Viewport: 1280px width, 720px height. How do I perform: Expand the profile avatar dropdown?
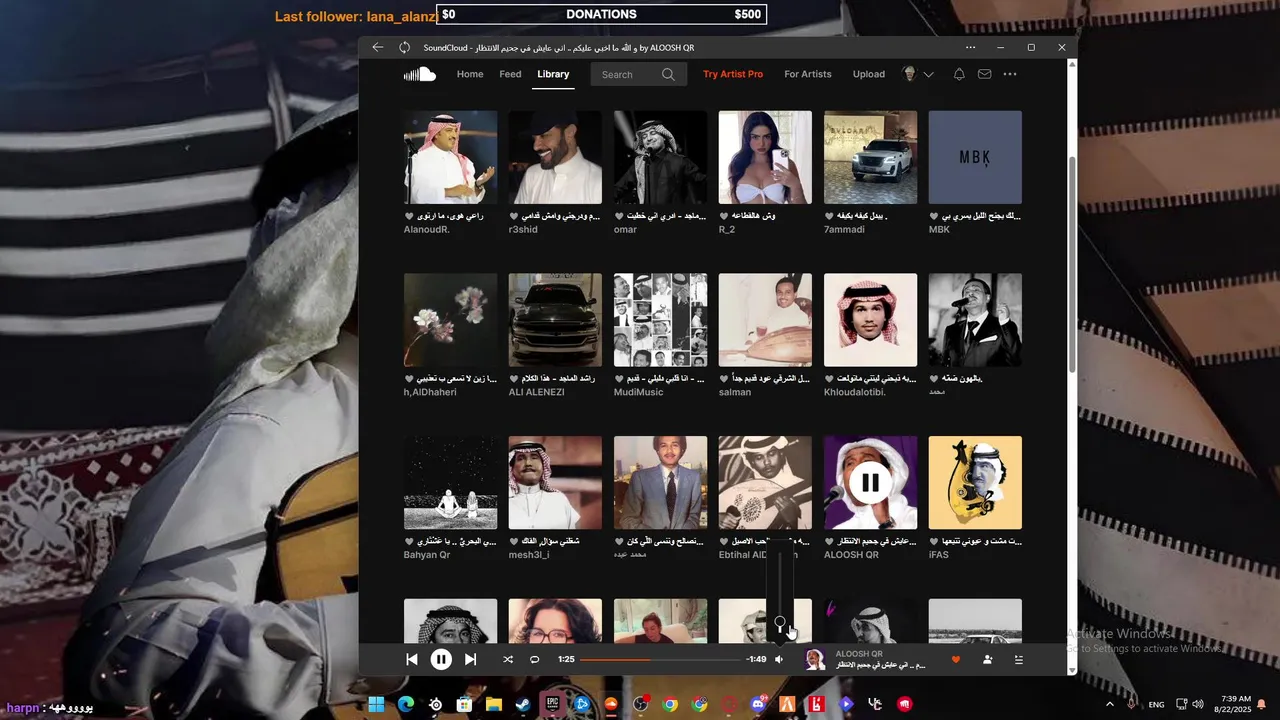click(x=918, y=74)
